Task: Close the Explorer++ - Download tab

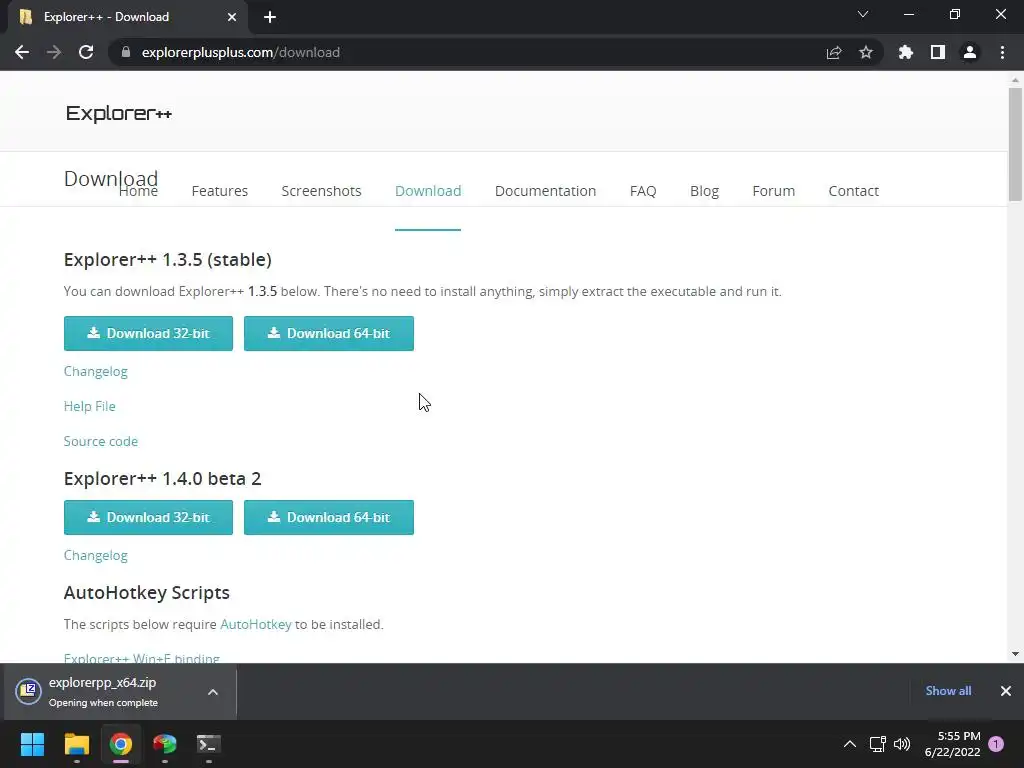Action: pyautogui.click(x=232, y=17)
